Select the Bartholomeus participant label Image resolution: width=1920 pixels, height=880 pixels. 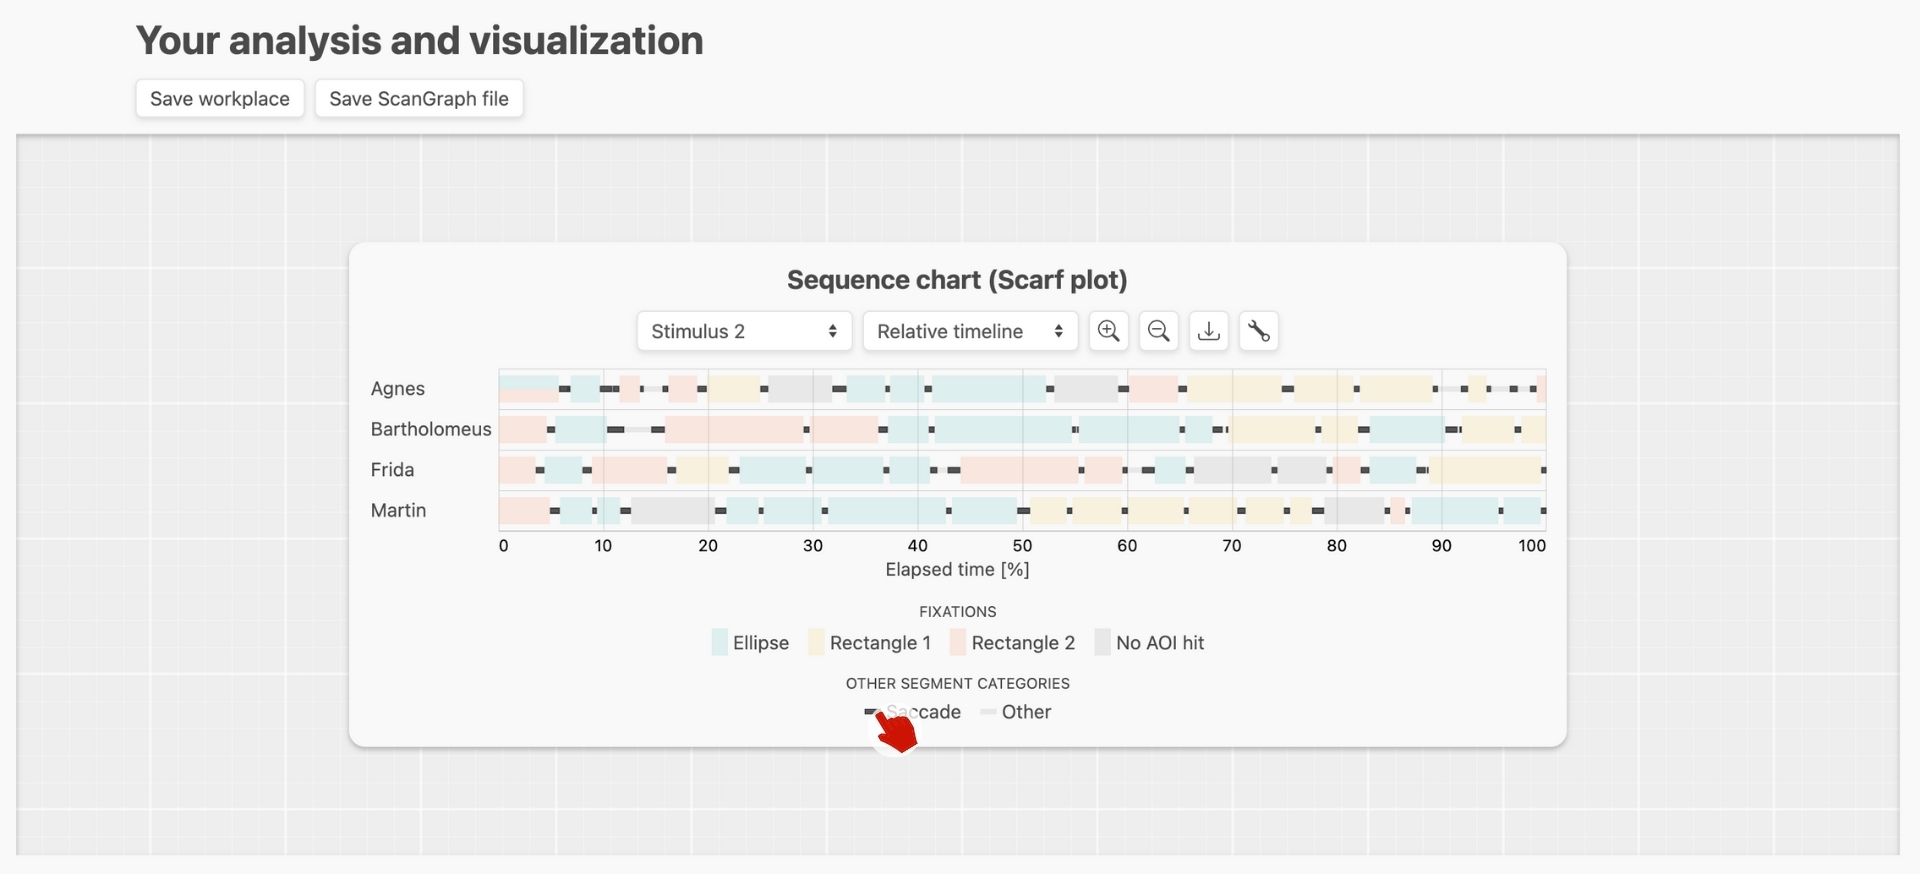431,429
